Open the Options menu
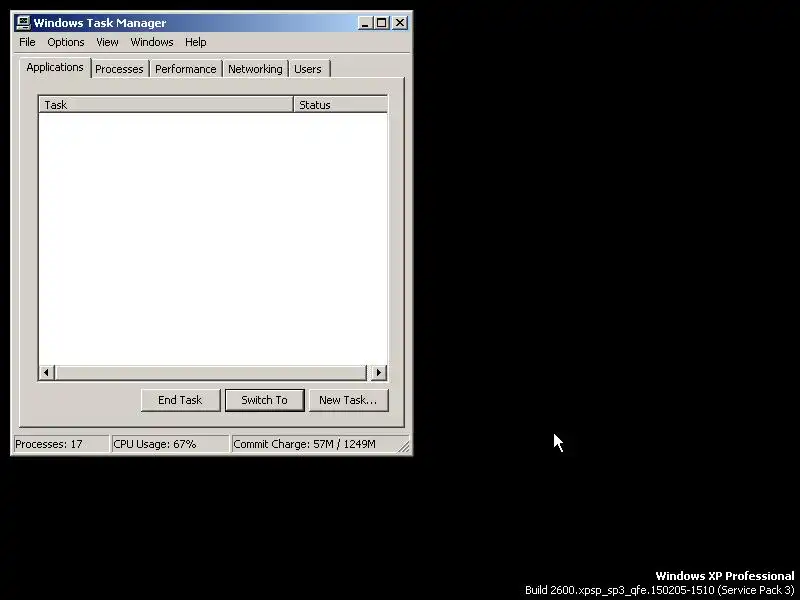The image size is (800, 600). [66, 42]
